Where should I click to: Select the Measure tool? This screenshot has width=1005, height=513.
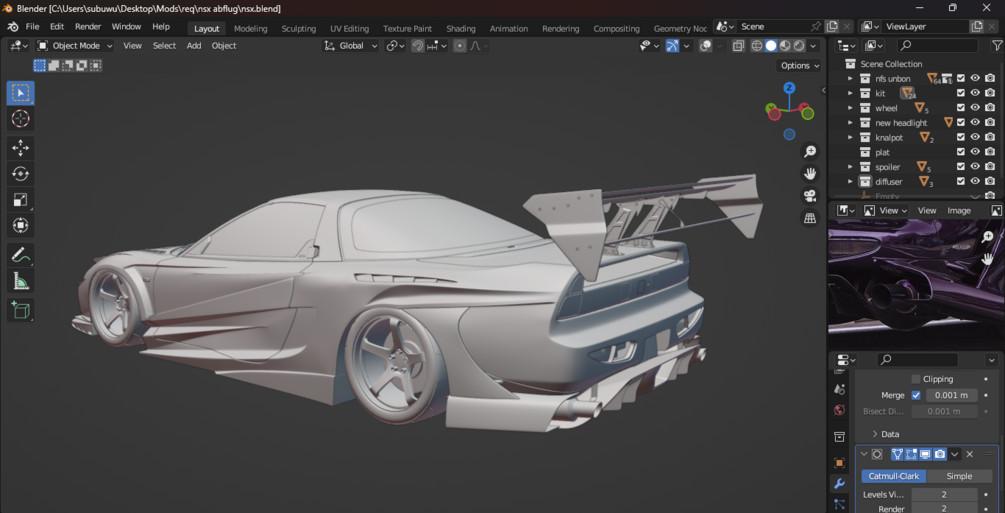(21, 281)
